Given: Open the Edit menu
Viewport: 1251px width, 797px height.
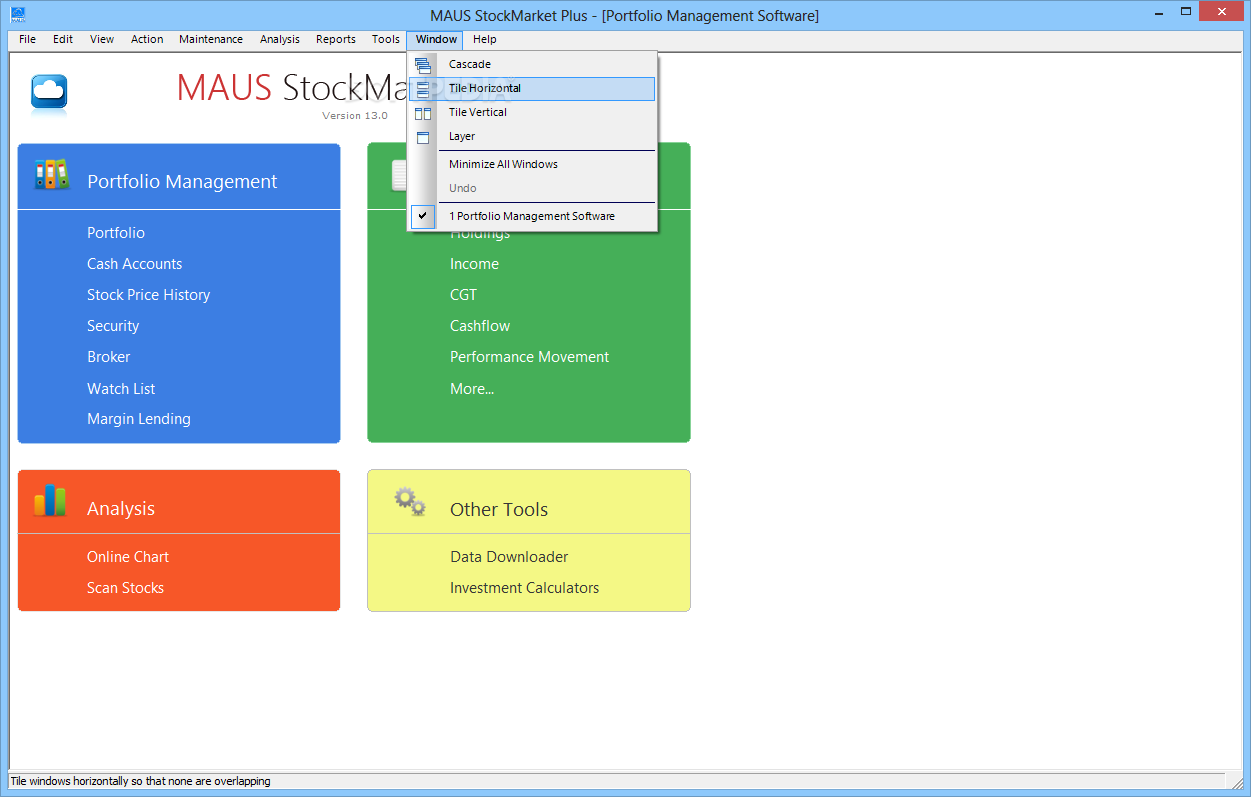Looking at the screenshot, I should click(63, 39).
